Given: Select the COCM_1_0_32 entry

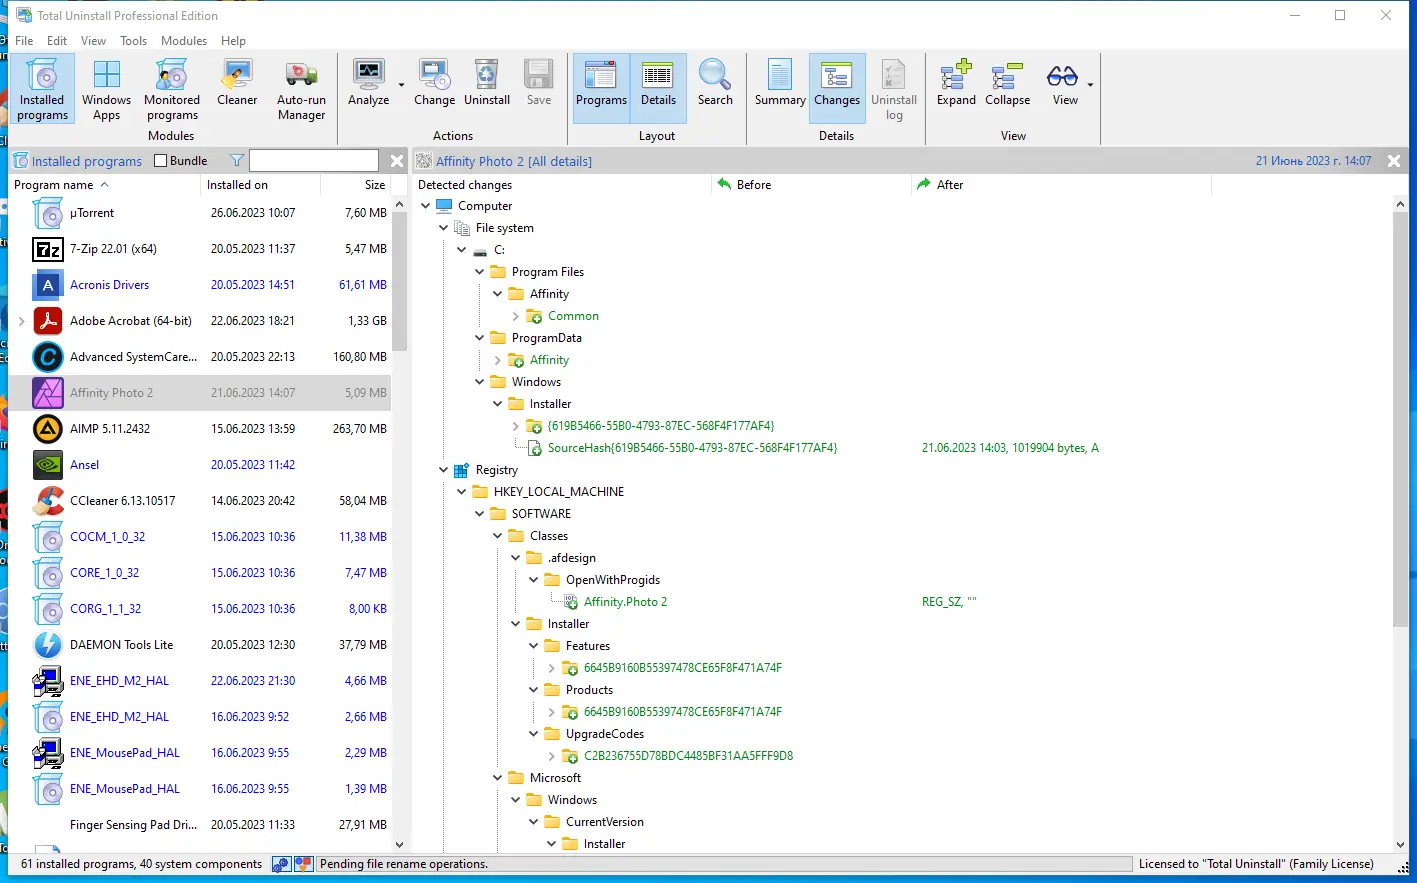Looking at the screenshot, I should [x=200, y=537].
